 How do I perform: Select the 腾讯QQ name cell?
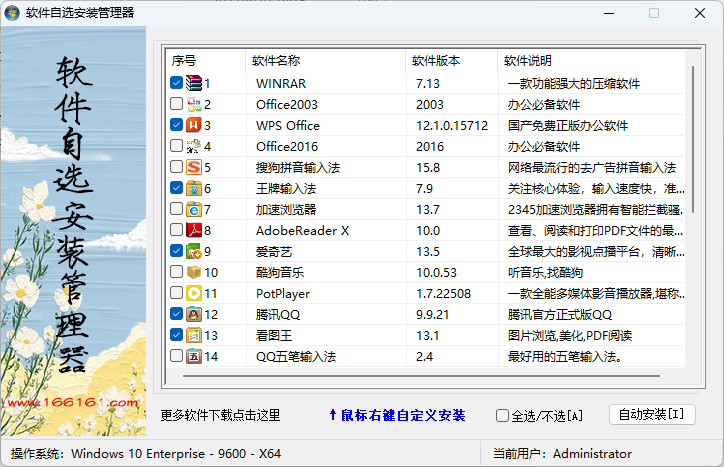[278, 315]
